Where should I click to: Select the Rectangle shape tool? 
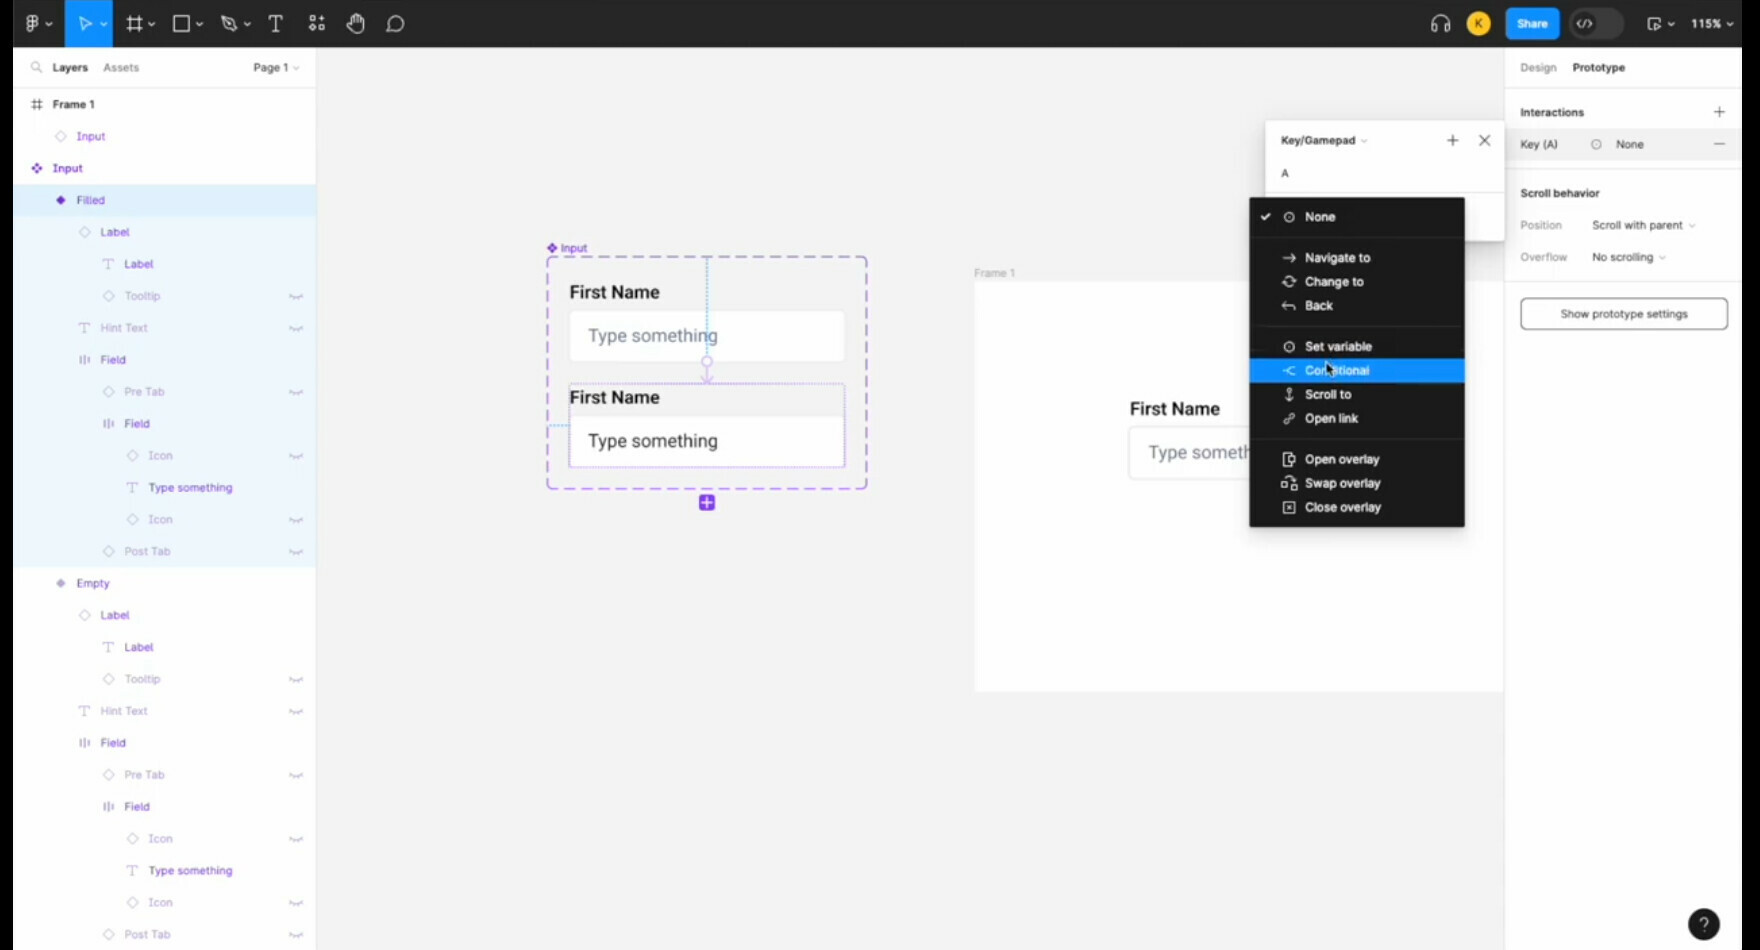point(181,23)
